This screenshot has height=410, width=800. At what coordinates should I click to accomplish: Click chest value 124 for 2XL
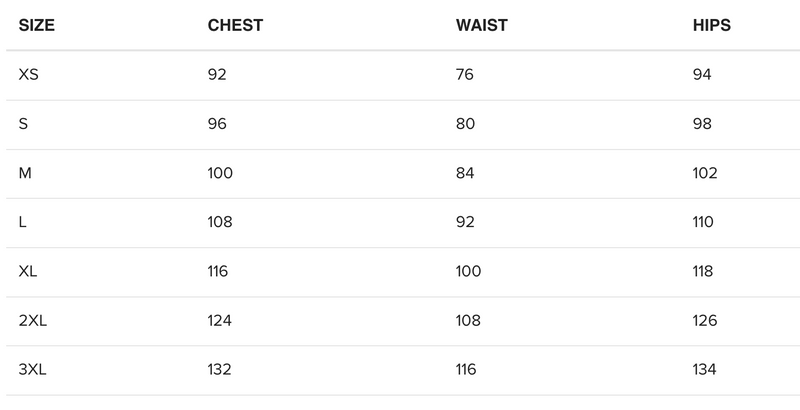coord(220,321)
